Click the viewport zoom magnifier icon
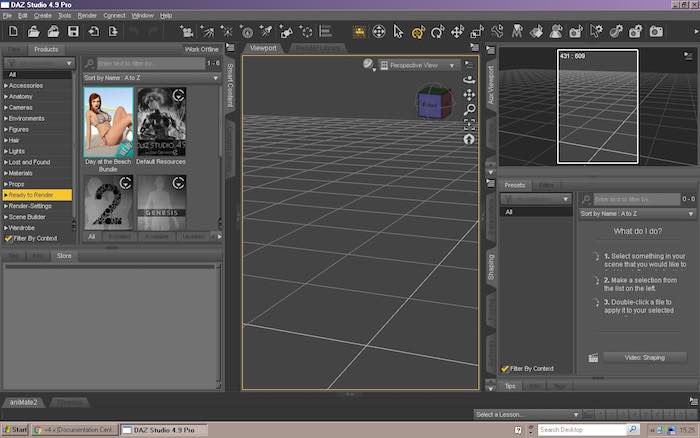 (x=469, y=109)
